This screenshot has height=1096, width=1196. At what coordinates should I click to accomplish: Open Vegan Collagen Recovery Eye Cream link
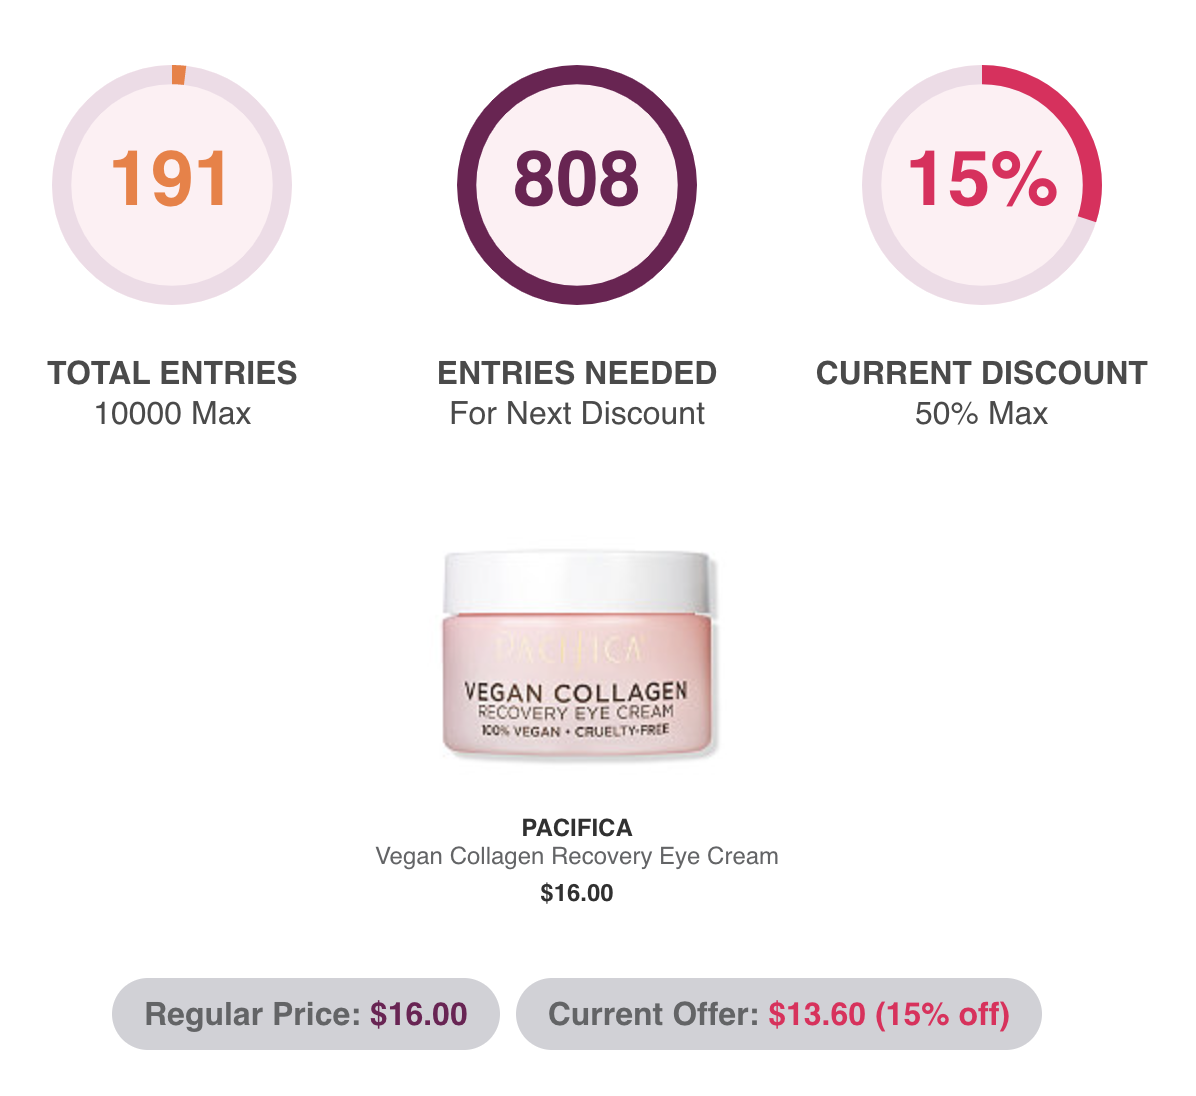pos(577,857)
